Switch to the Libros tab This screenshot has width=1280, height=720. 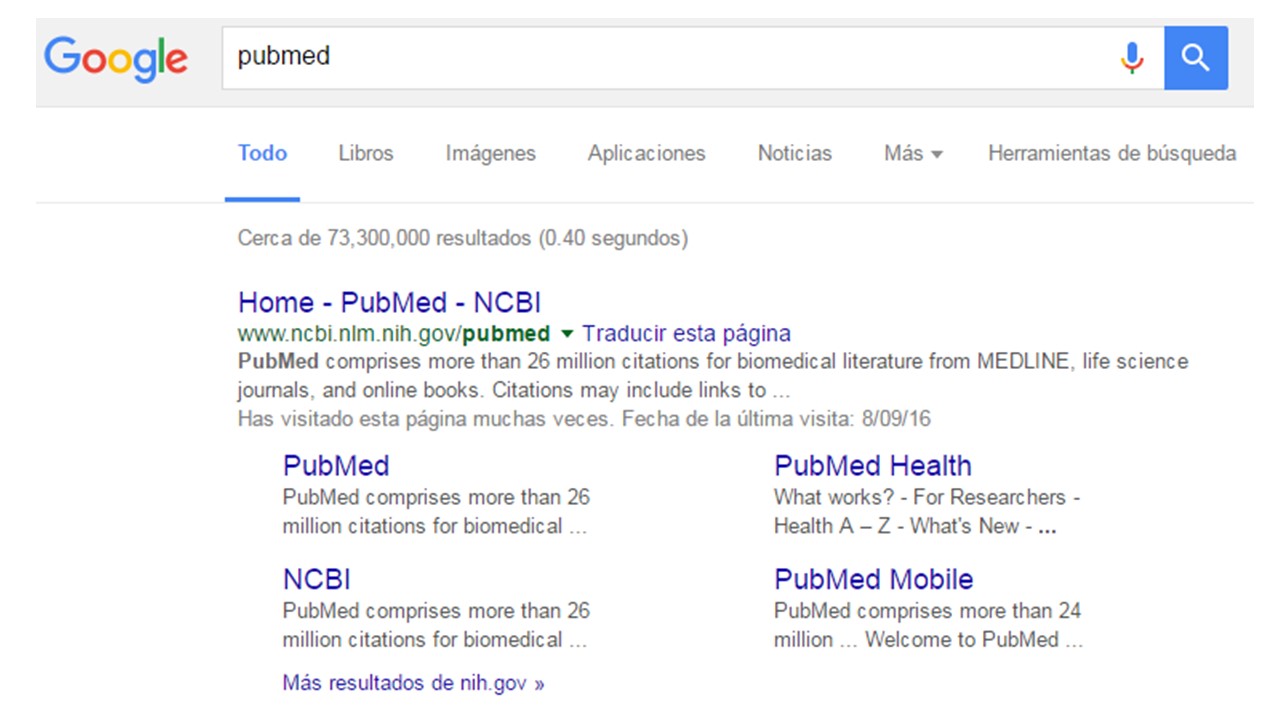coord(366,153)
